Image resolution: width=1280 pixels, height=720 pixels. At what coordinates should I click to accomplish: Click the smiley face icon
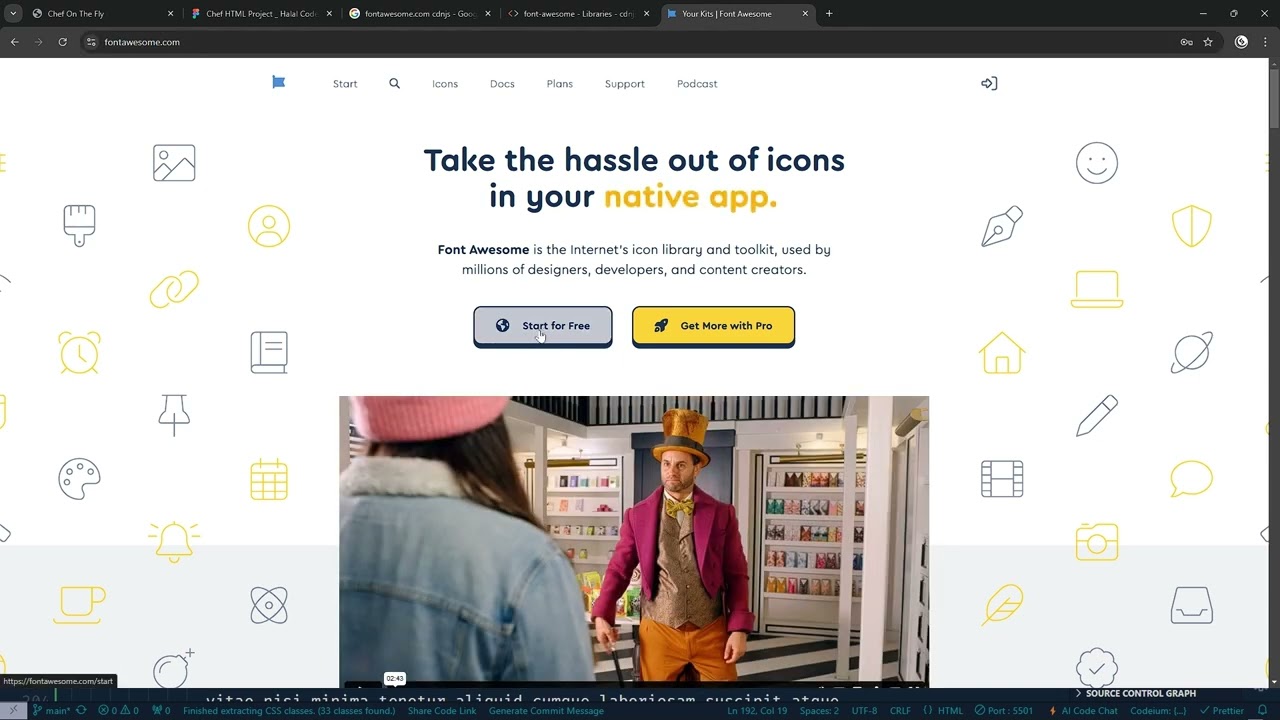click(1097, 163)
